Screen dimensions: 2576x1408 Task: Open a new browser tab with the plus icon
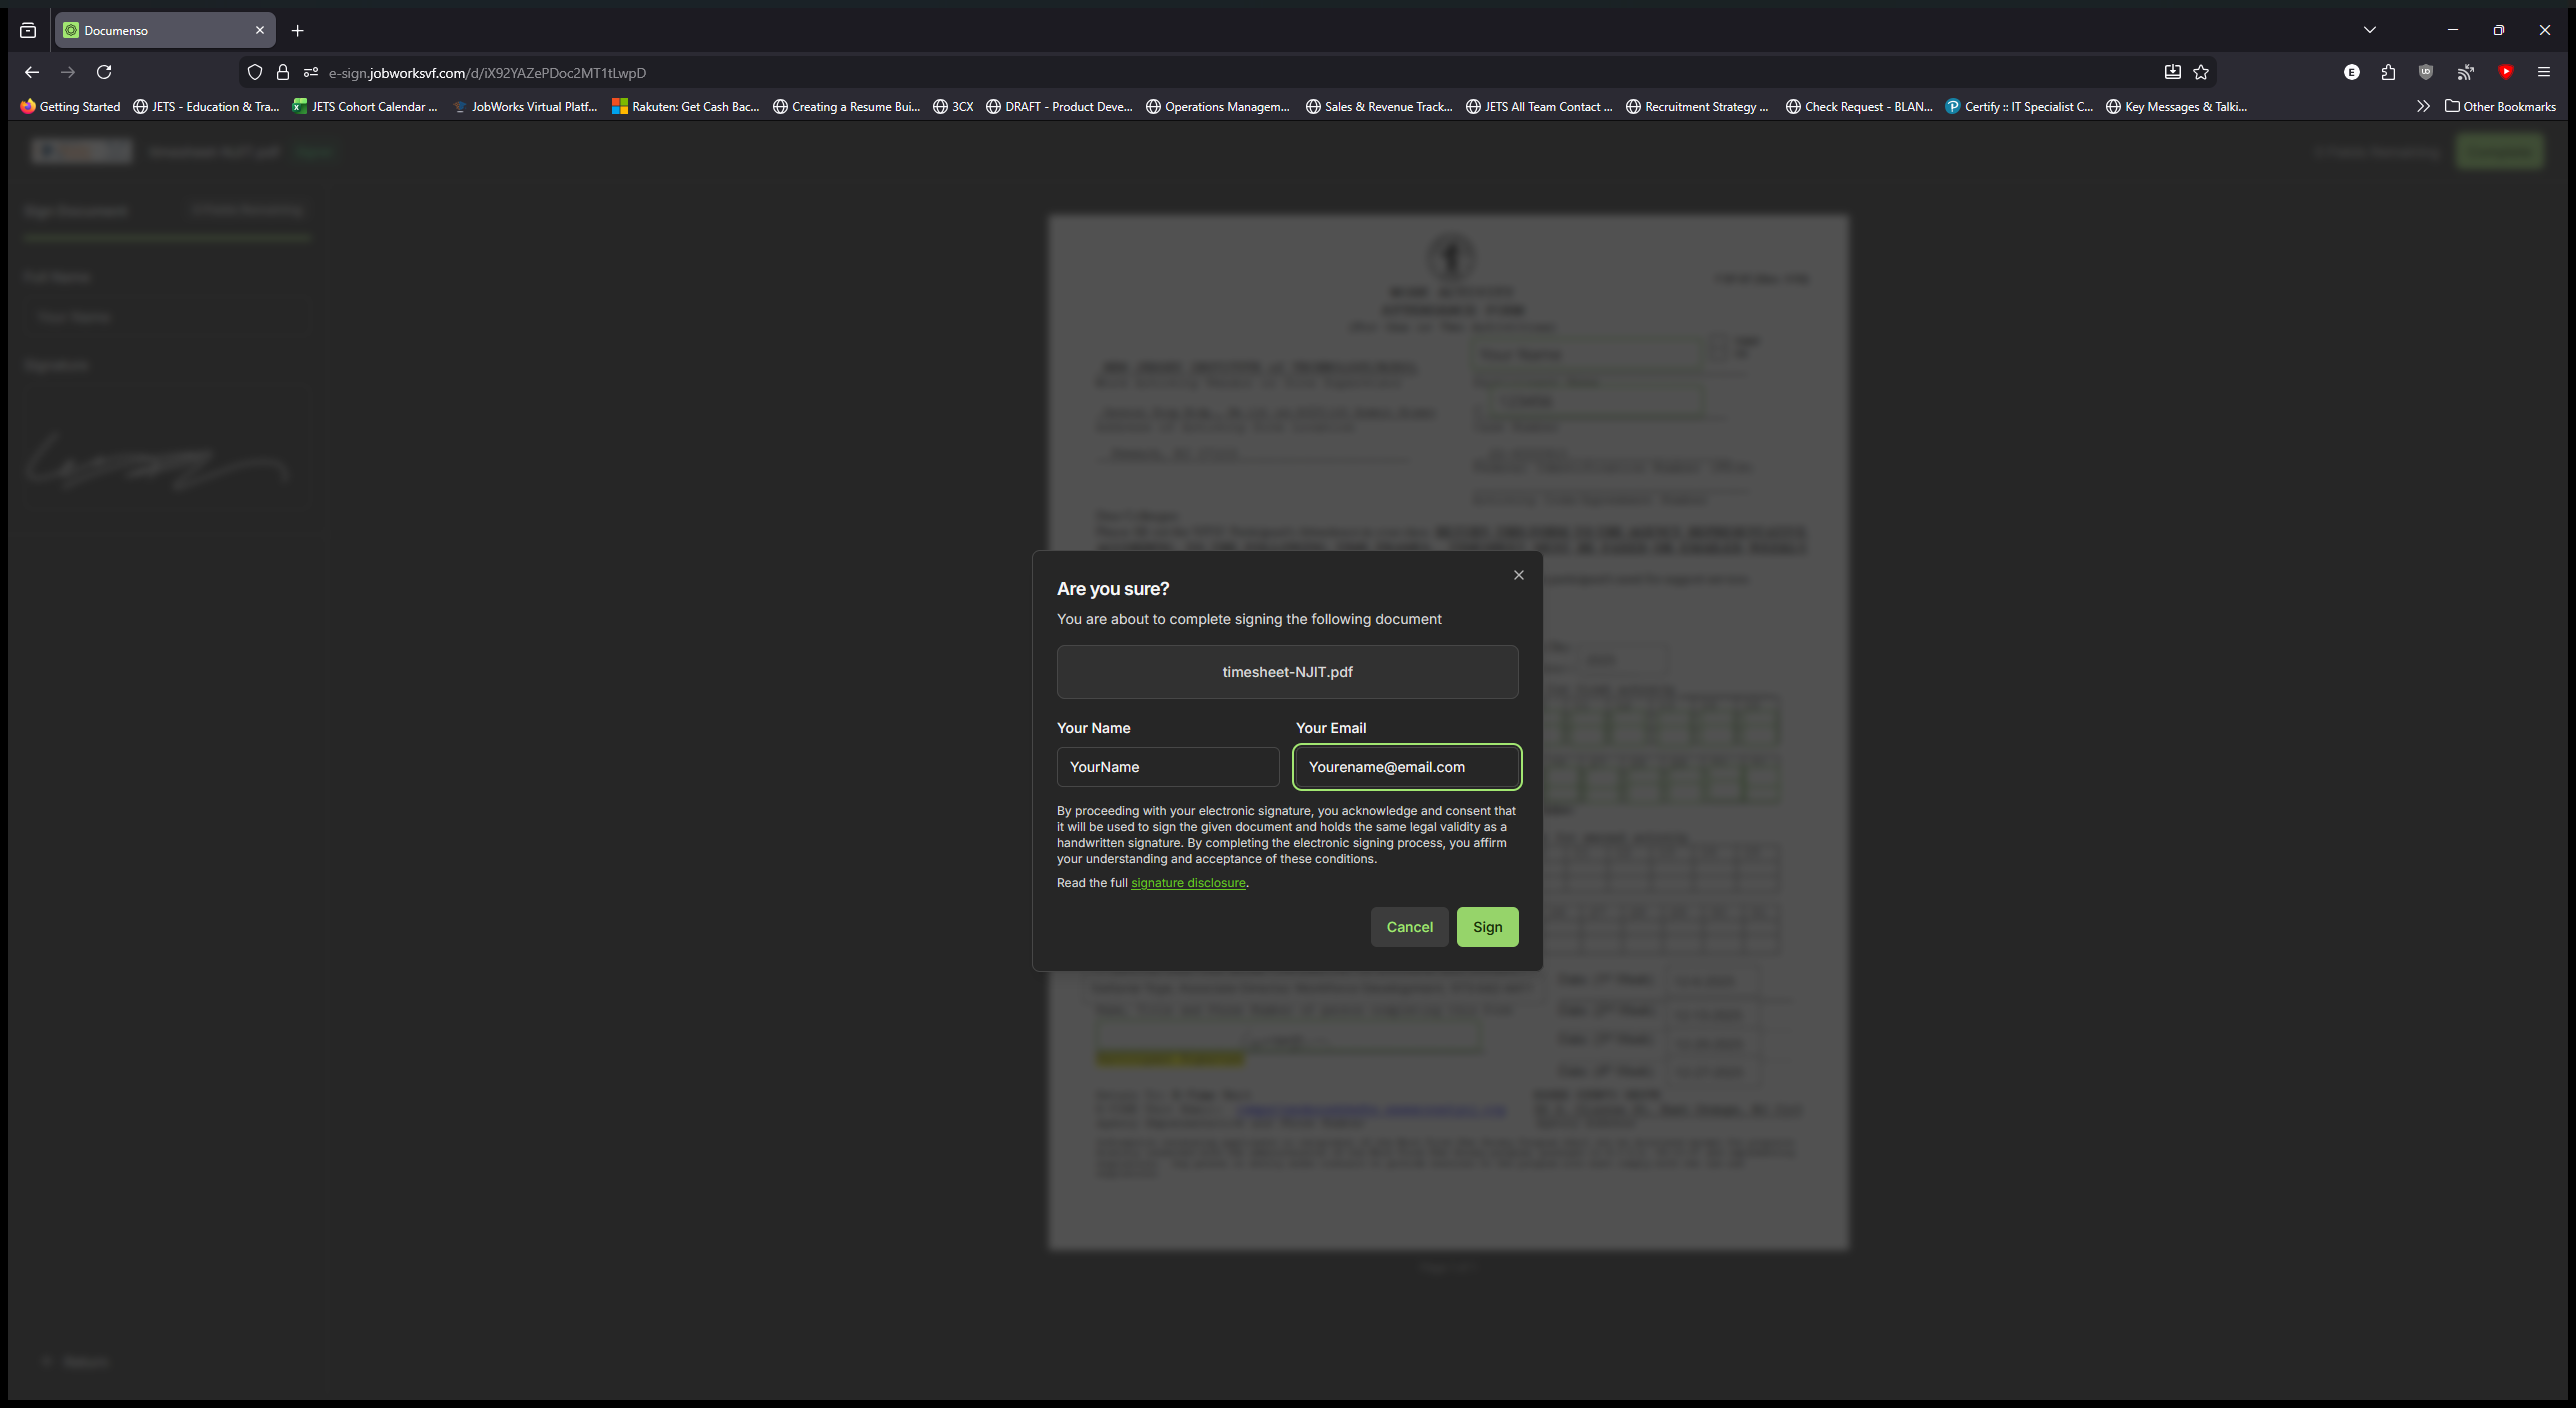[x=297, y=30]
